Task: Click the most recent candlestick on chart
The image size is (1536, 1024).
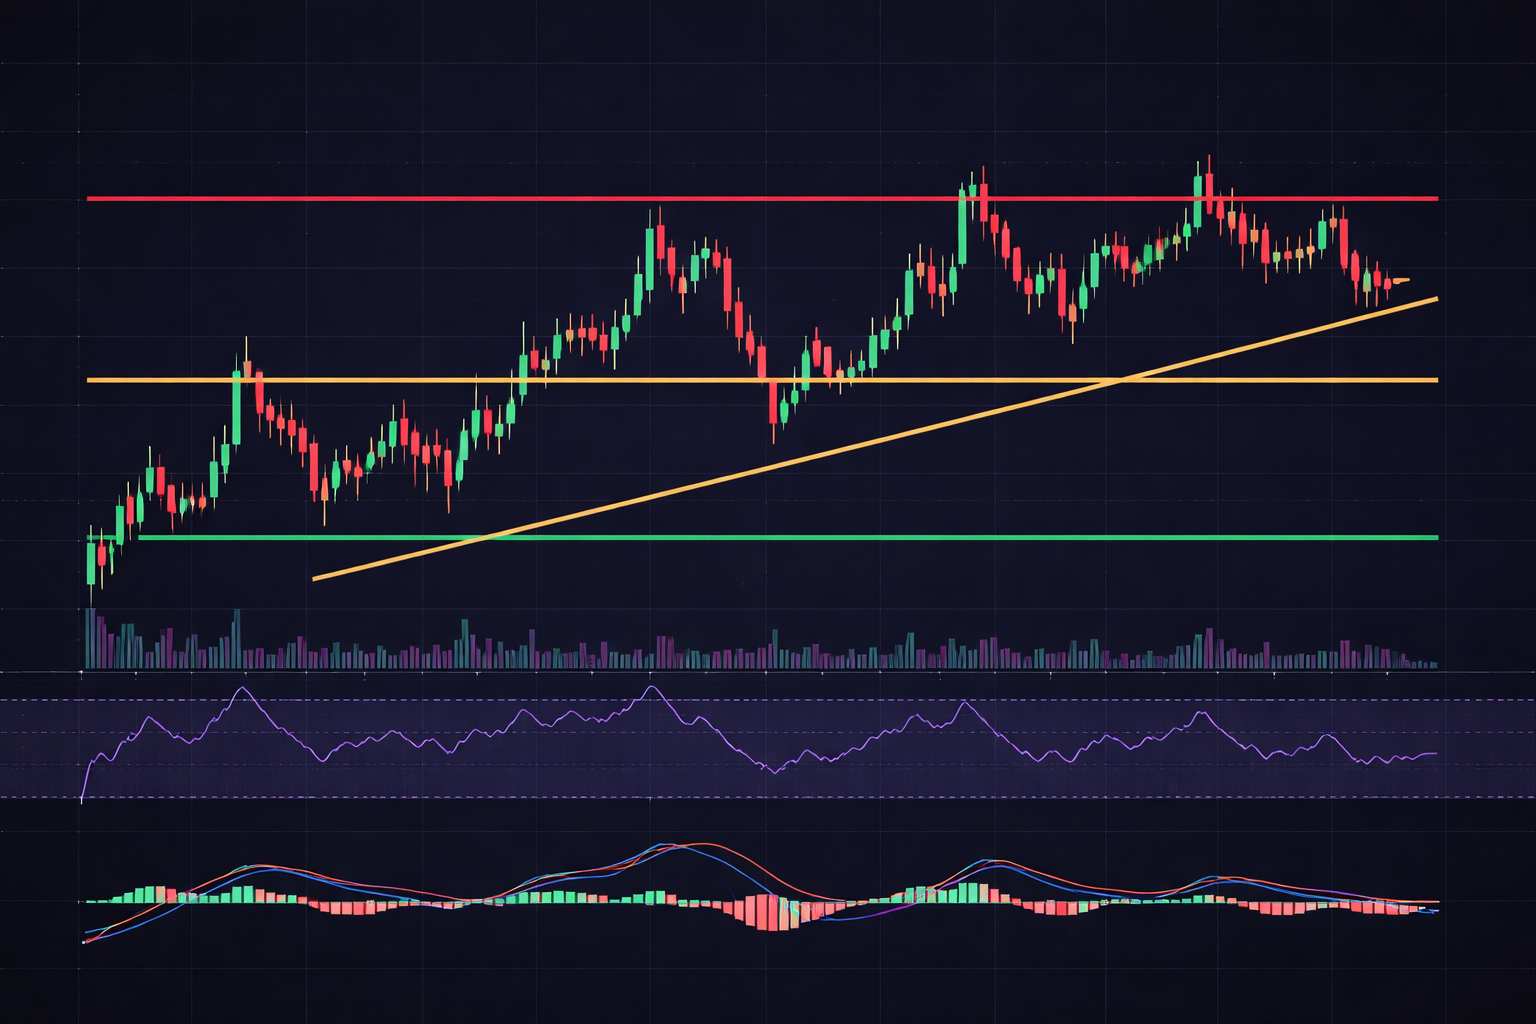Action: [x=1400, y=280]
